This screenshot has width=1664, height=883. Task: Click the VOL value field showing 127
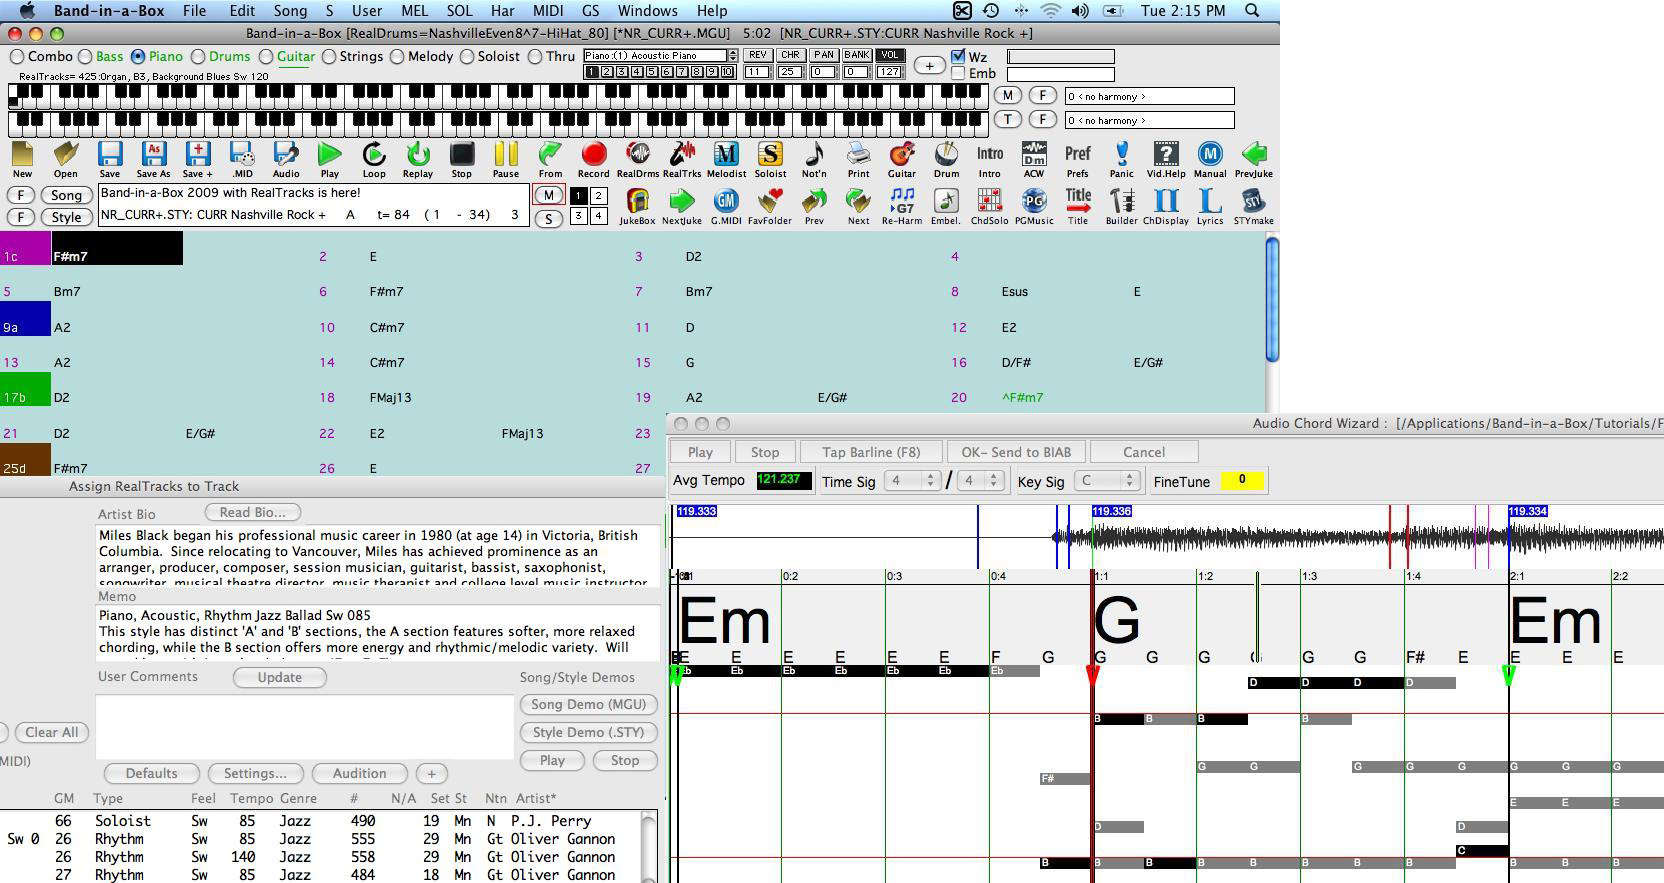coord(889,72)
